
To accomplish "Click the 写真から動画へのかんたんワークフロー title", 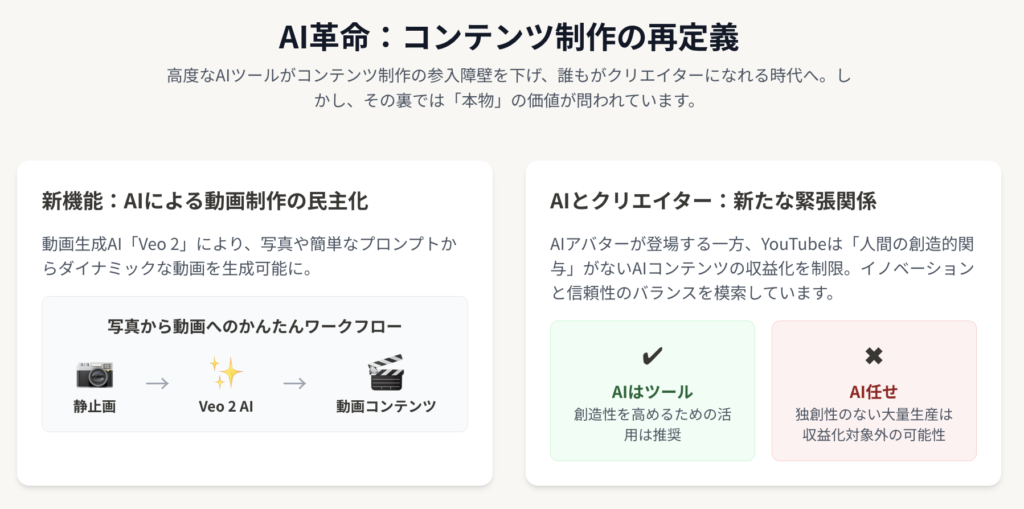I will pyautogui.click(x=255, y=325).
